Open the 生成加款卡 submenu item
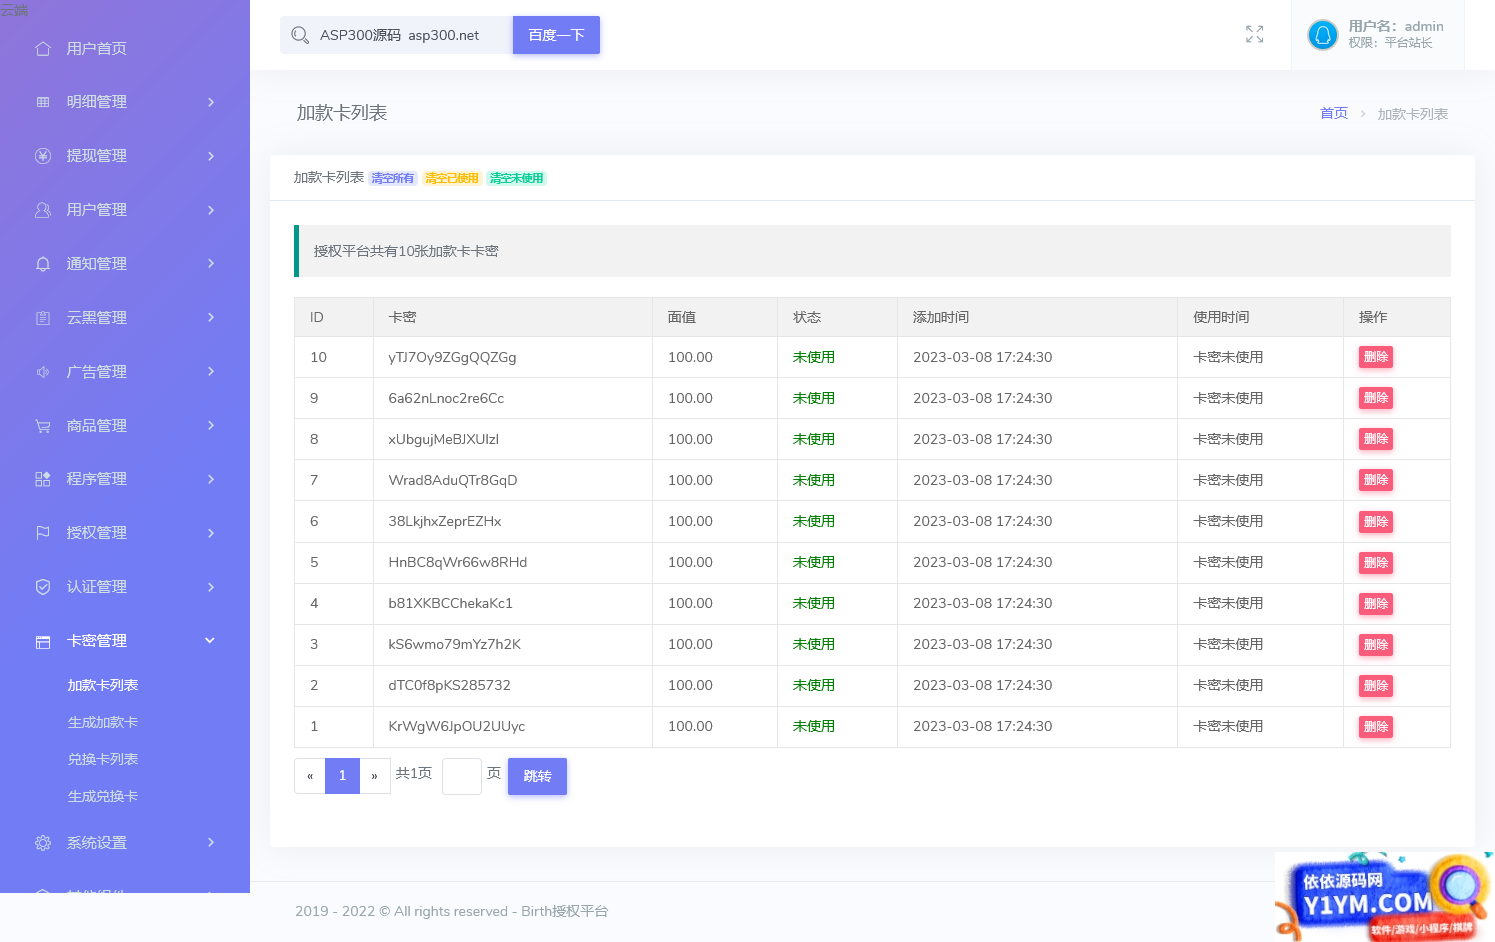Image resolution: width=1495 pixels, height=942 pixels. pyautogui.click(x=103, y=722)
